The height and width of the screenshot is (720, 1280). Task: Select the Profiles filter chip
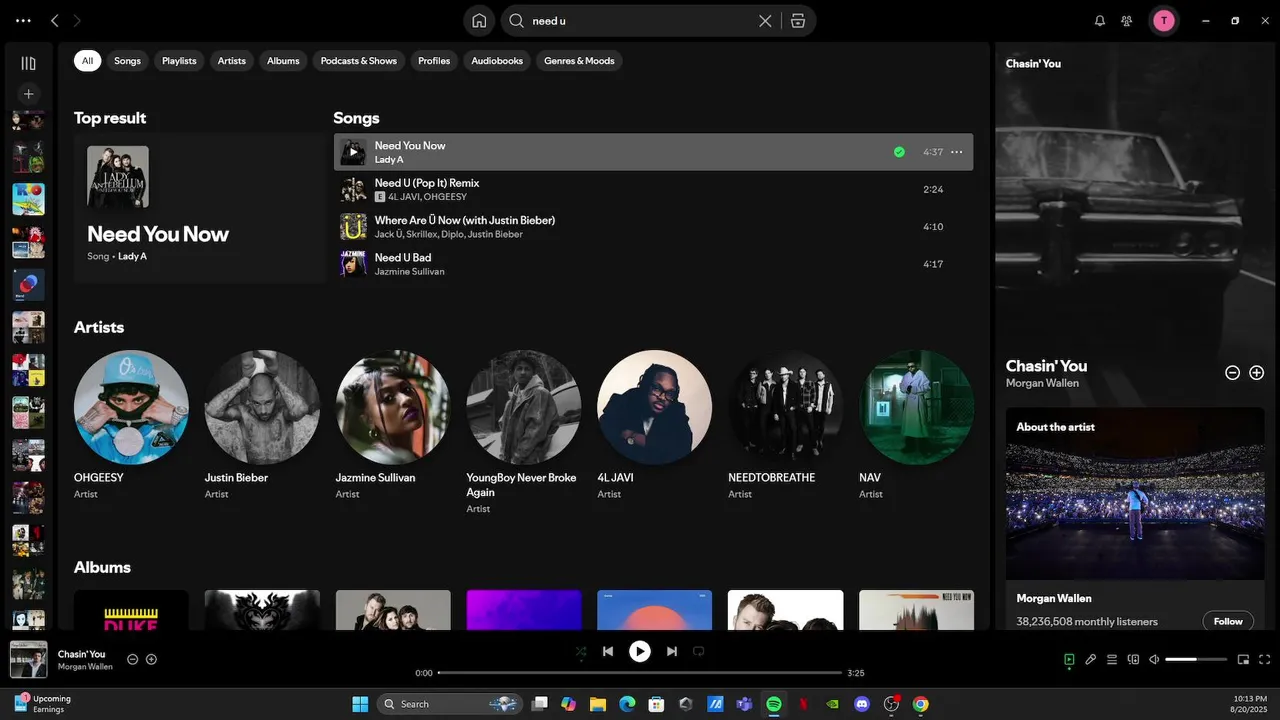(x=434, y=61)
